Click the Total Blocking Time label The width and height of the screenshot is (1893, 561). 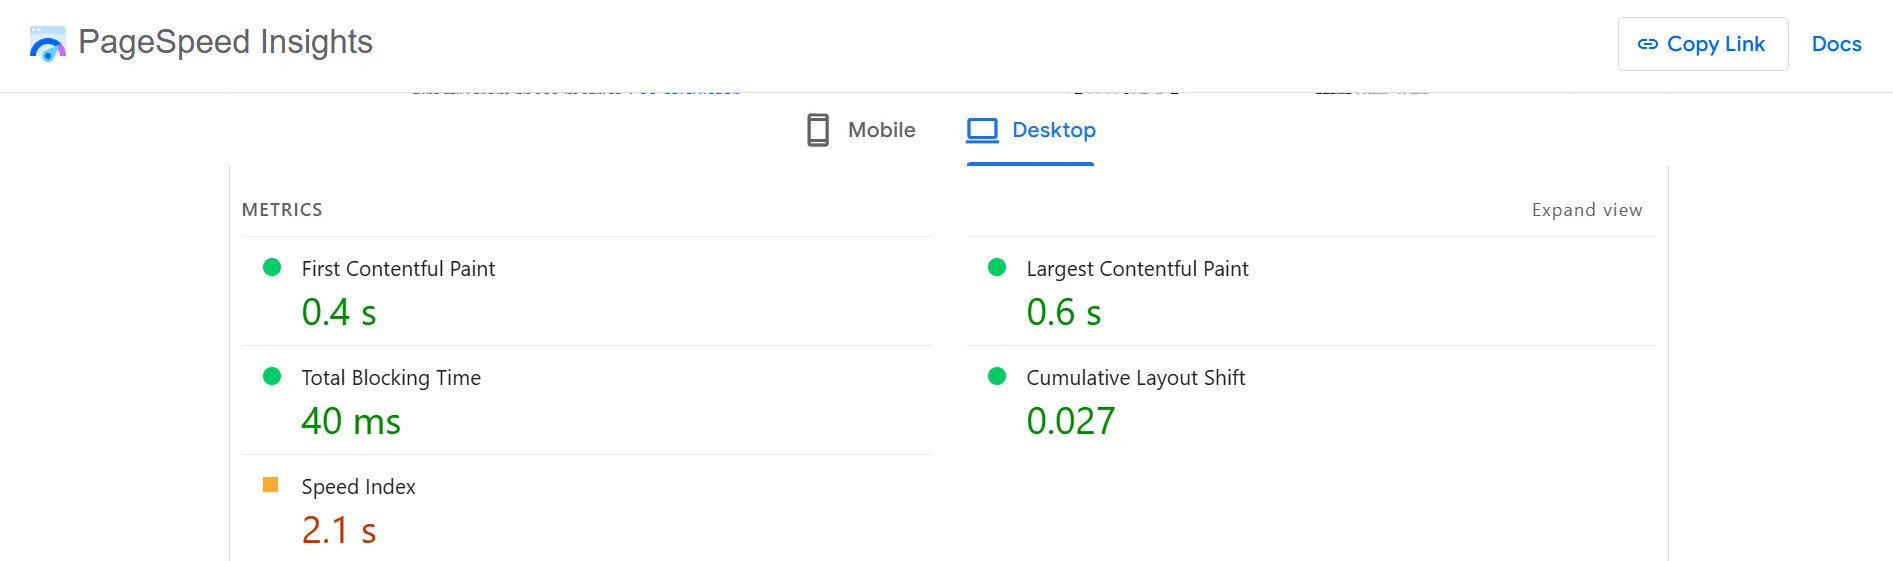tap(391, 378)
